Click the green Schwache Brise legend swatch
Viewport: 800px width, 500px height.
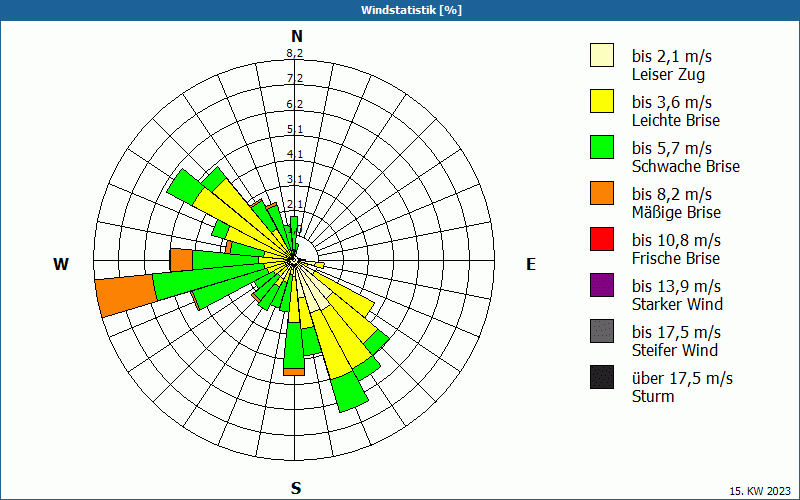[602, 147]
